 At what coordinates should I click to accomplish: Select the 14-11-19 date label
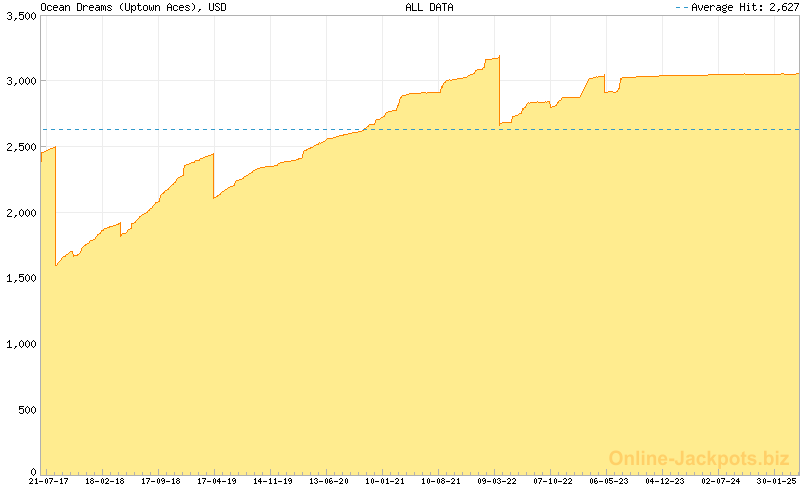coord(273,481)
